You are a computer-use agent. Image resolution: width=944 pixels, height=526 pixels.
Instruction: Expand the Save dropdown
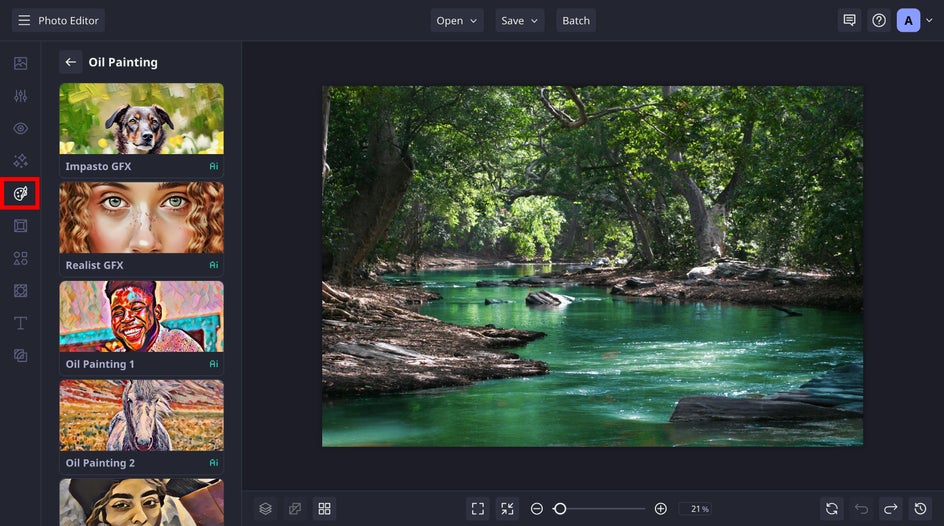click(520, 20)
